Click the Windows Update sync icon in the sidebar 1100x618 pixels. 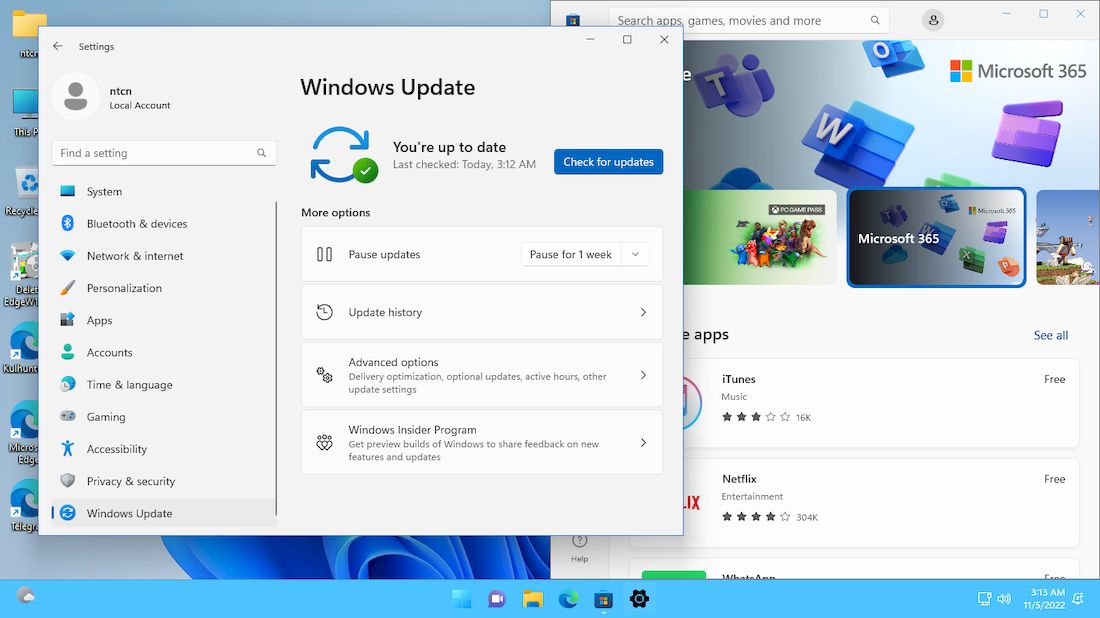point(67,513)
